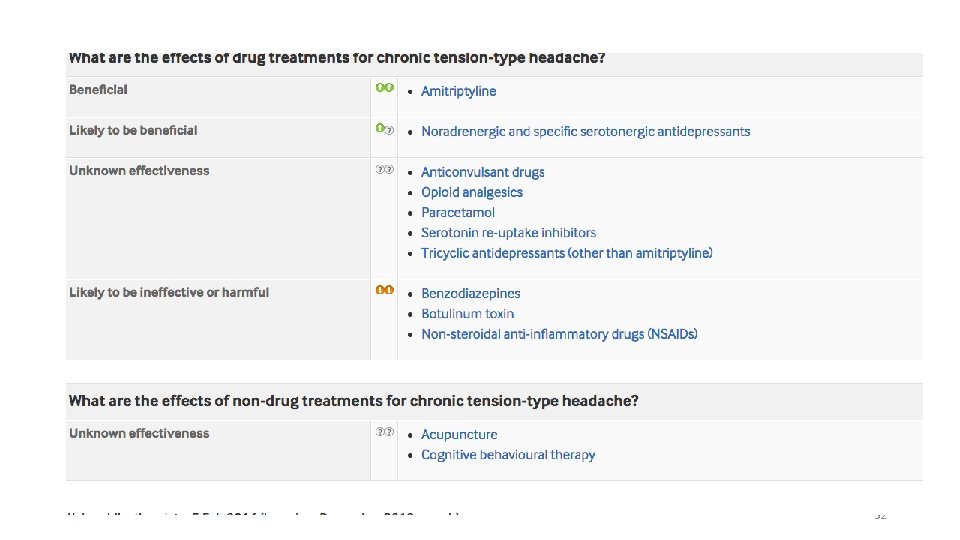
Task: Open Non-steroidal anti-inflammatory drugs (NSAIDs) link
Action: [558, 334]
